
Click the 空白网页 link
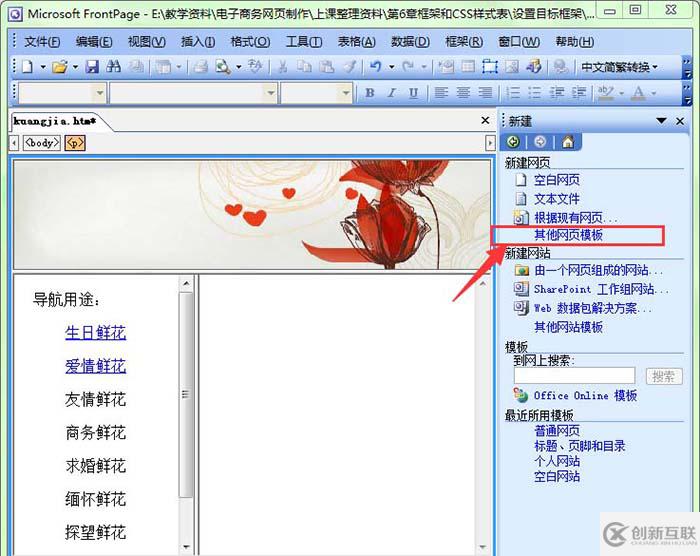[x=557, y=180]
